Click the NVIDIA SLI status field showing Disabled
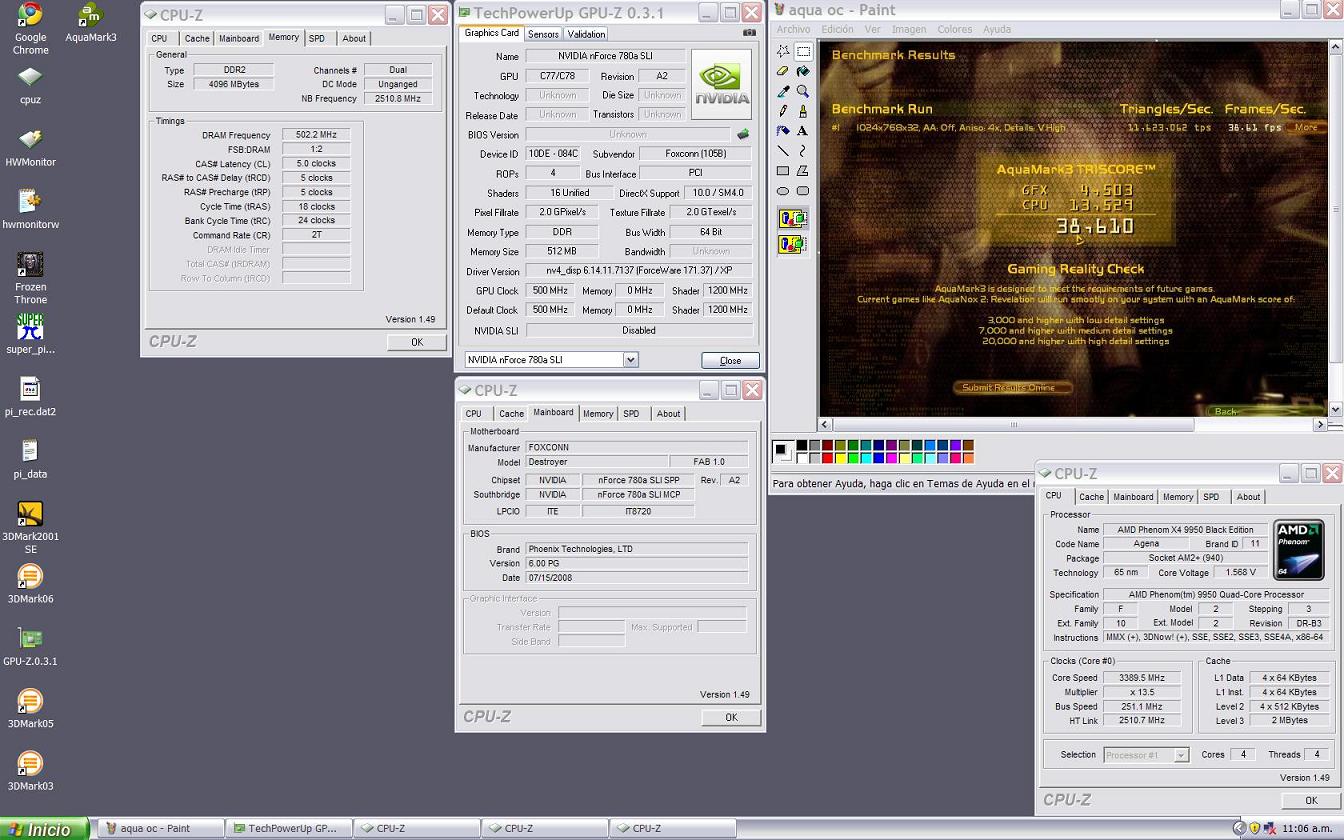The width and height of the screenshot is (1344, 840). pyautogui.click(x=638, y=330)
